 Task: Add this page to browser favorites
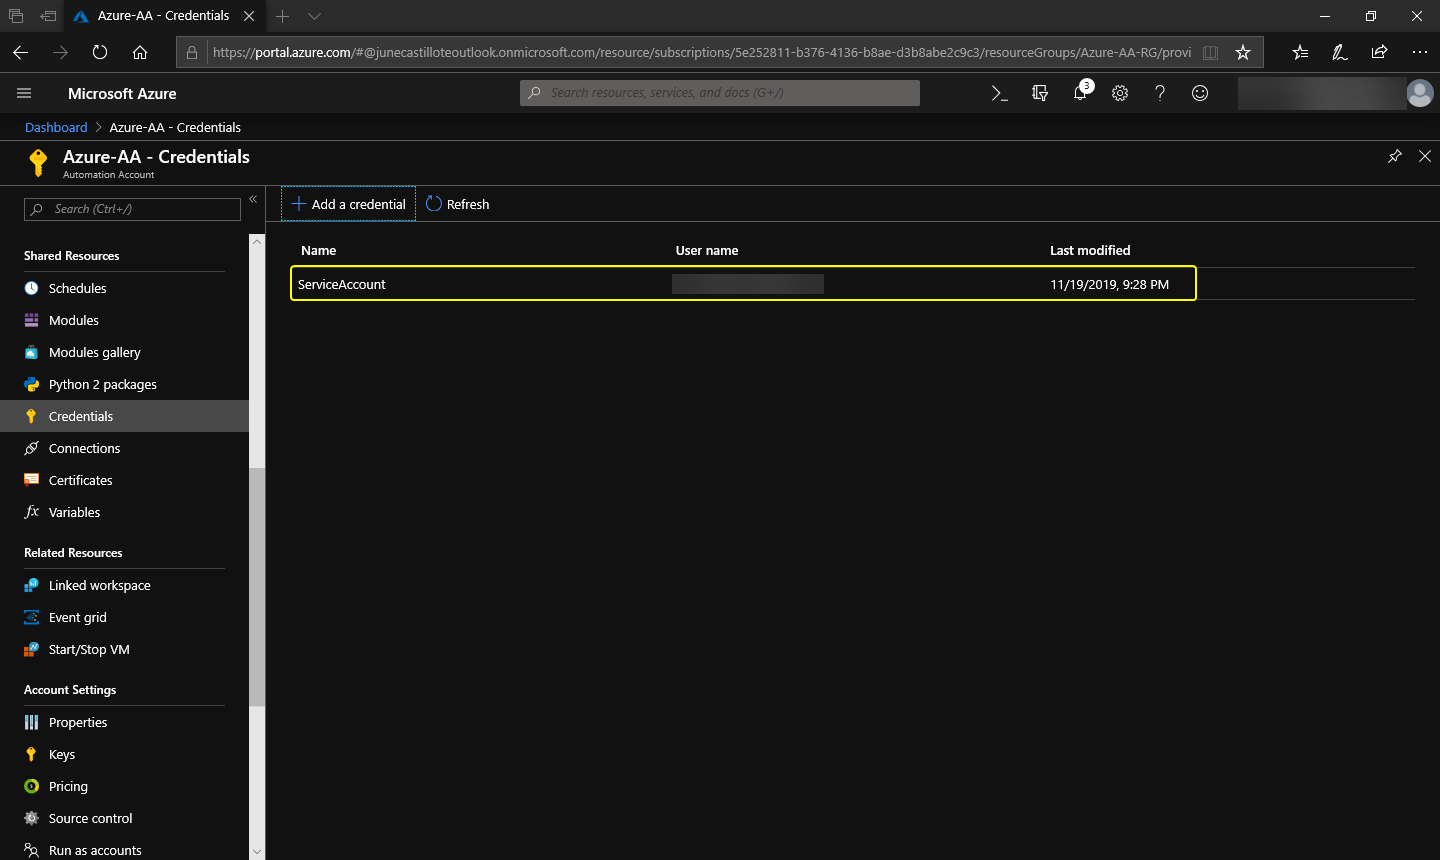(x=1243, y=52)
